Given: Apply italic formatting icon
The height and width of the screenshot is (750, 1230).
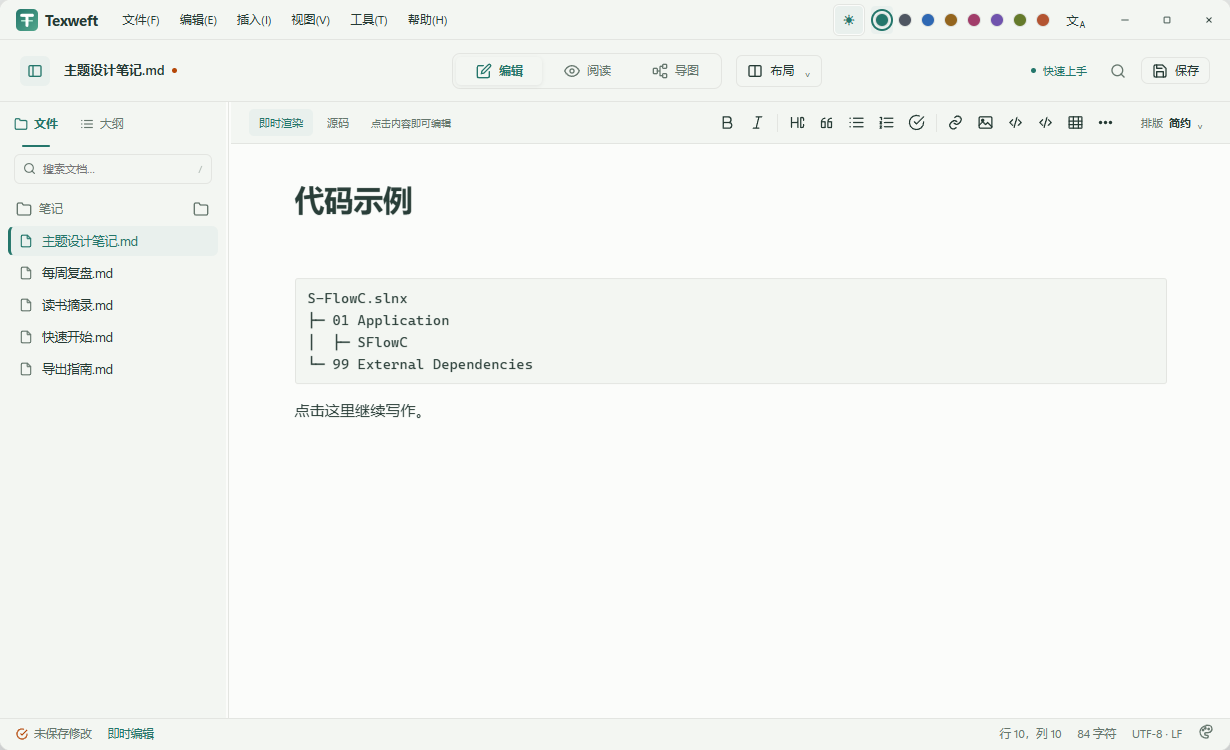Looking at the screenshot, I should 757,123.
